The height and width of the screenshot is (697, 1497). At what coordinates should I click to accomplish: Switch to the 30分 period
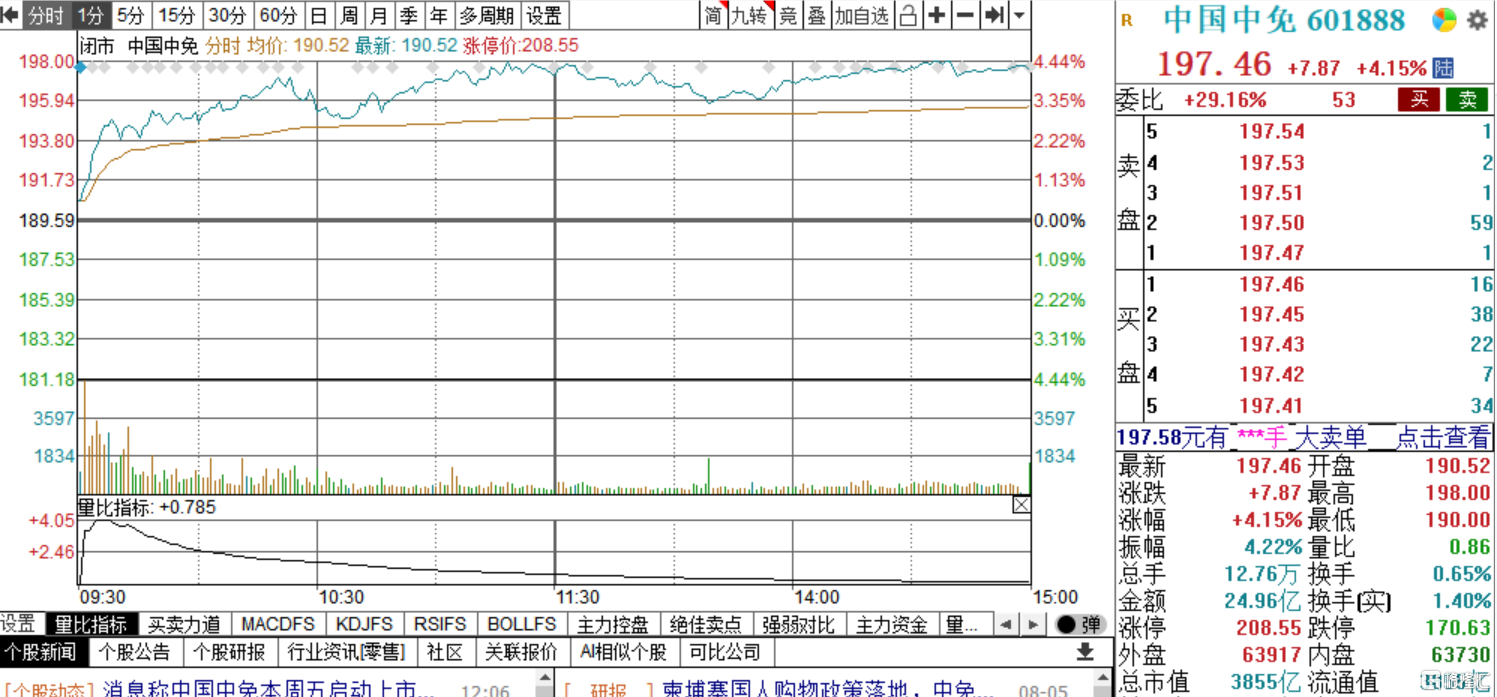pos(227,15)
